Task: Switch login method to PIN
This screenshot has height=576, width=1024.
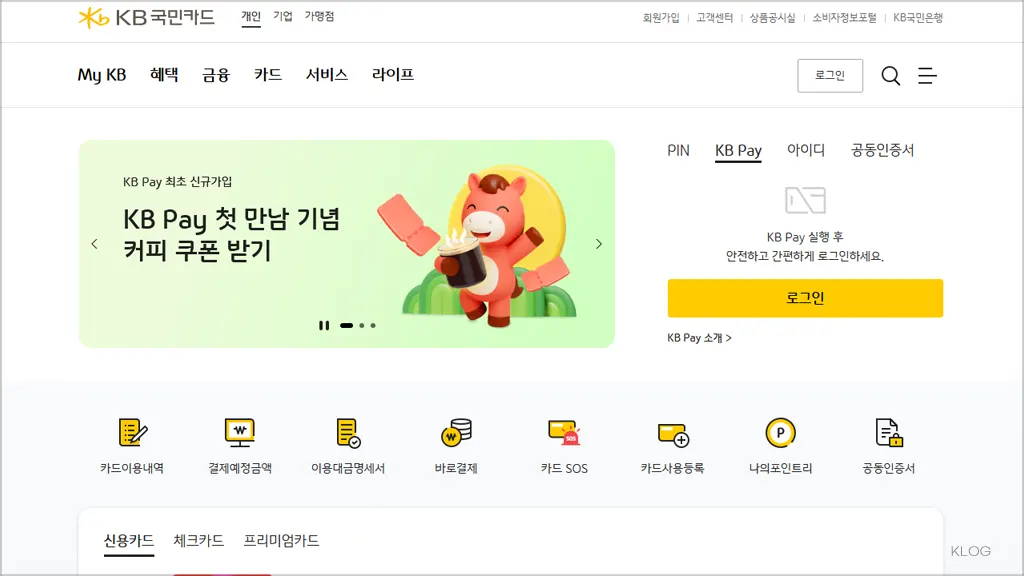Action: pyautogui.click(x=679, y=149)
